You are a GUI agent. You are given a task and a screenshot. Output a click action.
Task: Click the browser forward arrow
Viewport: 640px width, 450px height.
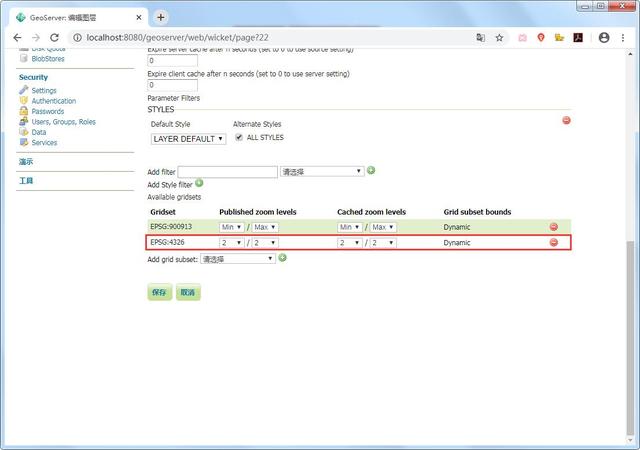36,38
